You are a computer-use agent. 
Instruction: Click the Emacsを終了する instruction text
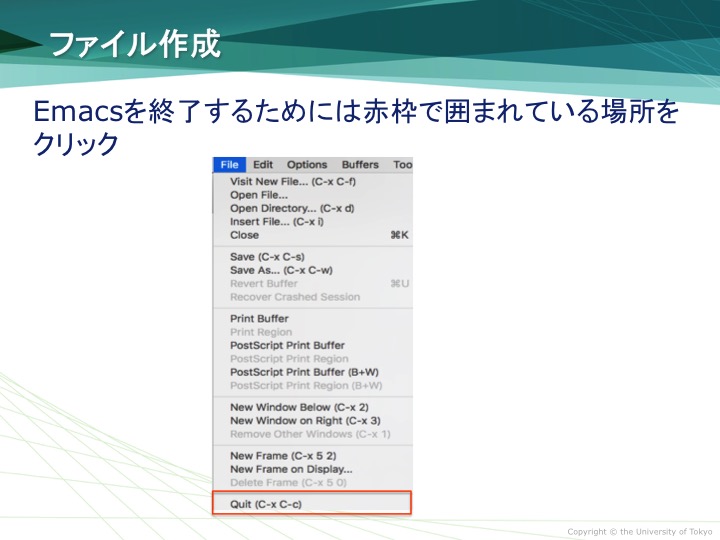pos(356,127)
